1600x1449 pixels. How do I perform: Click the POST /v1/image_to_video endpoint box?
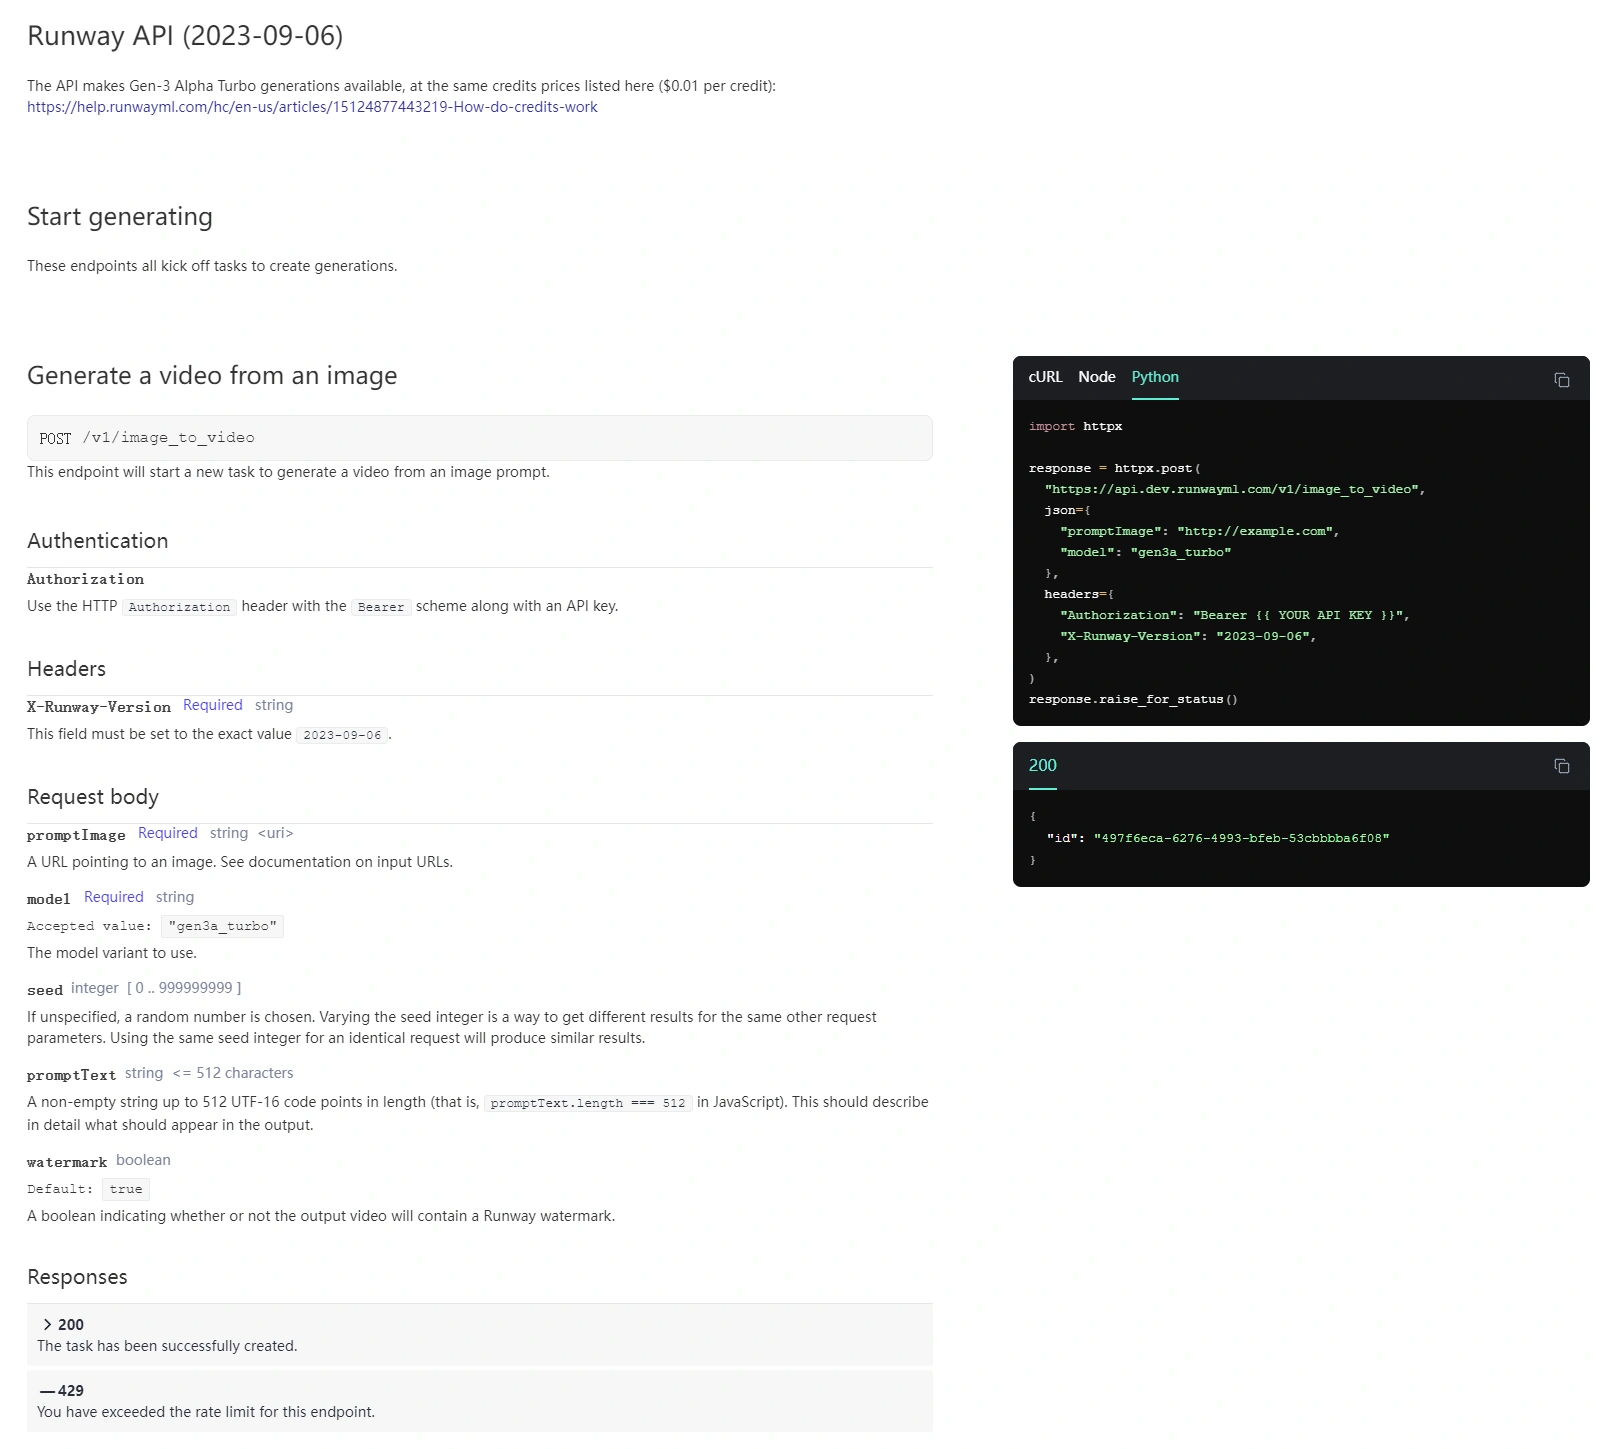(x=479, y=438)
